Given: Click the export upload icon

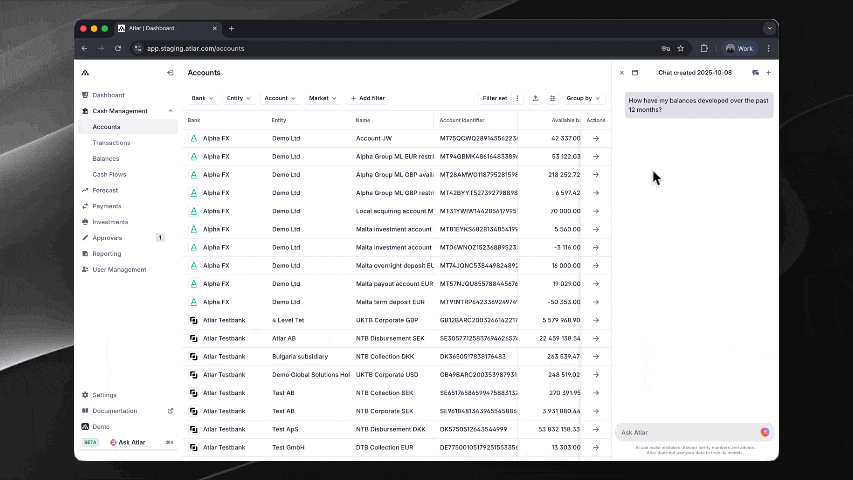Looking at the screenshot, I should (x=535, y=98).
